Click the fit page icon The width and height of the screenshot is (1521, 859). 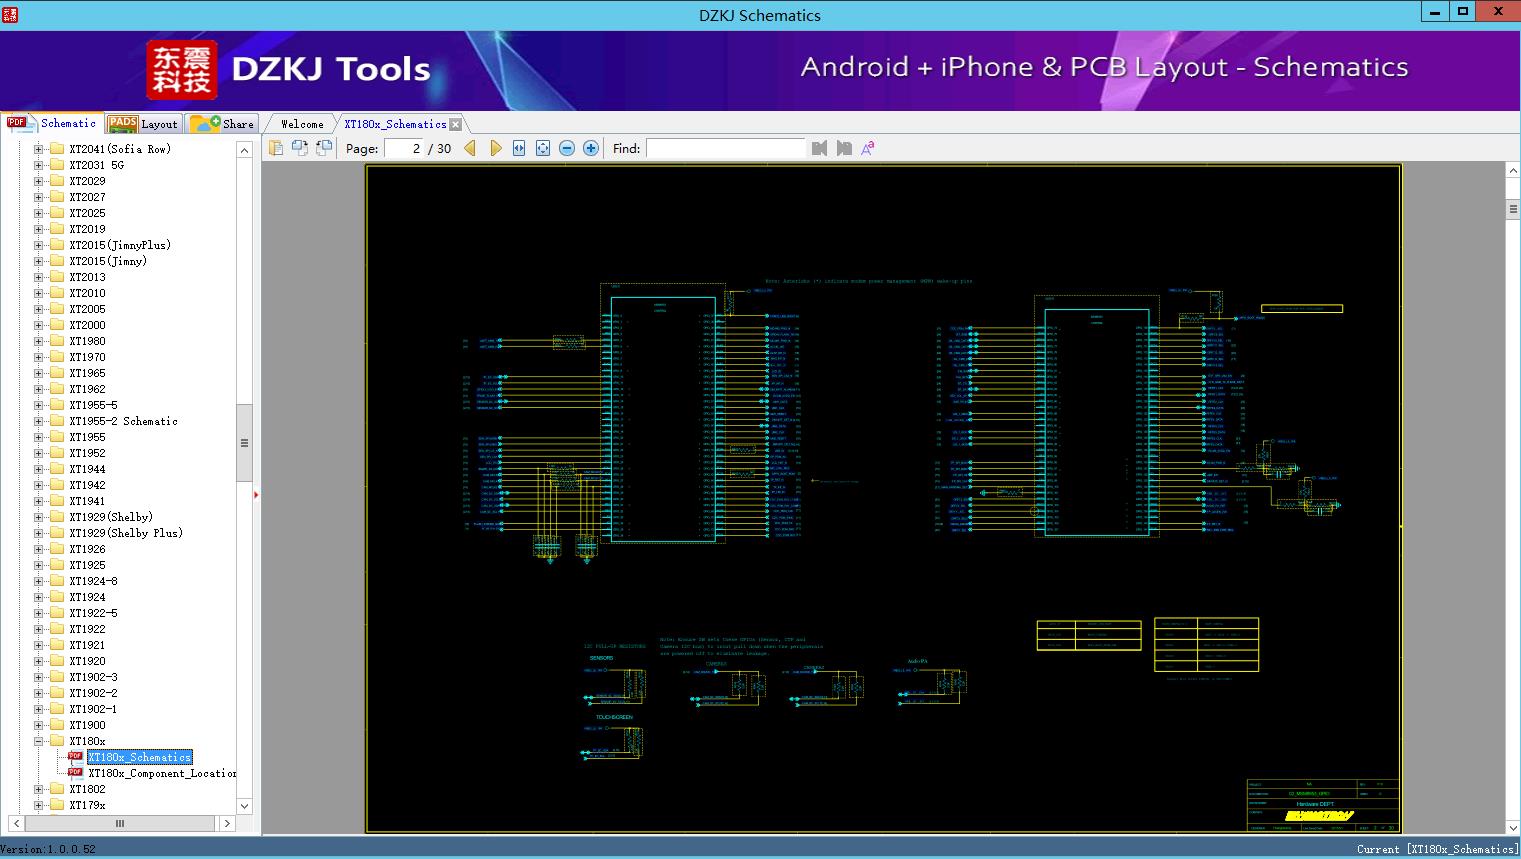point(543,148)
